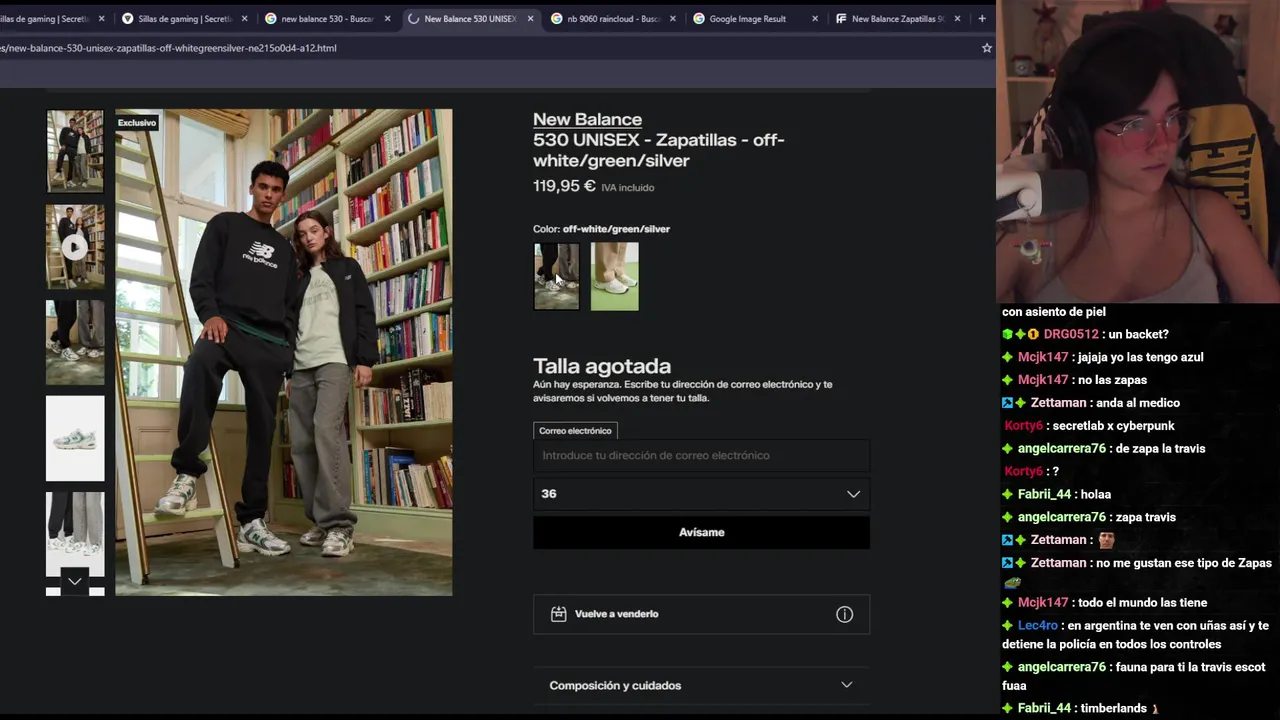Close the 'Google Image Result' tab

tap(815, 18)
